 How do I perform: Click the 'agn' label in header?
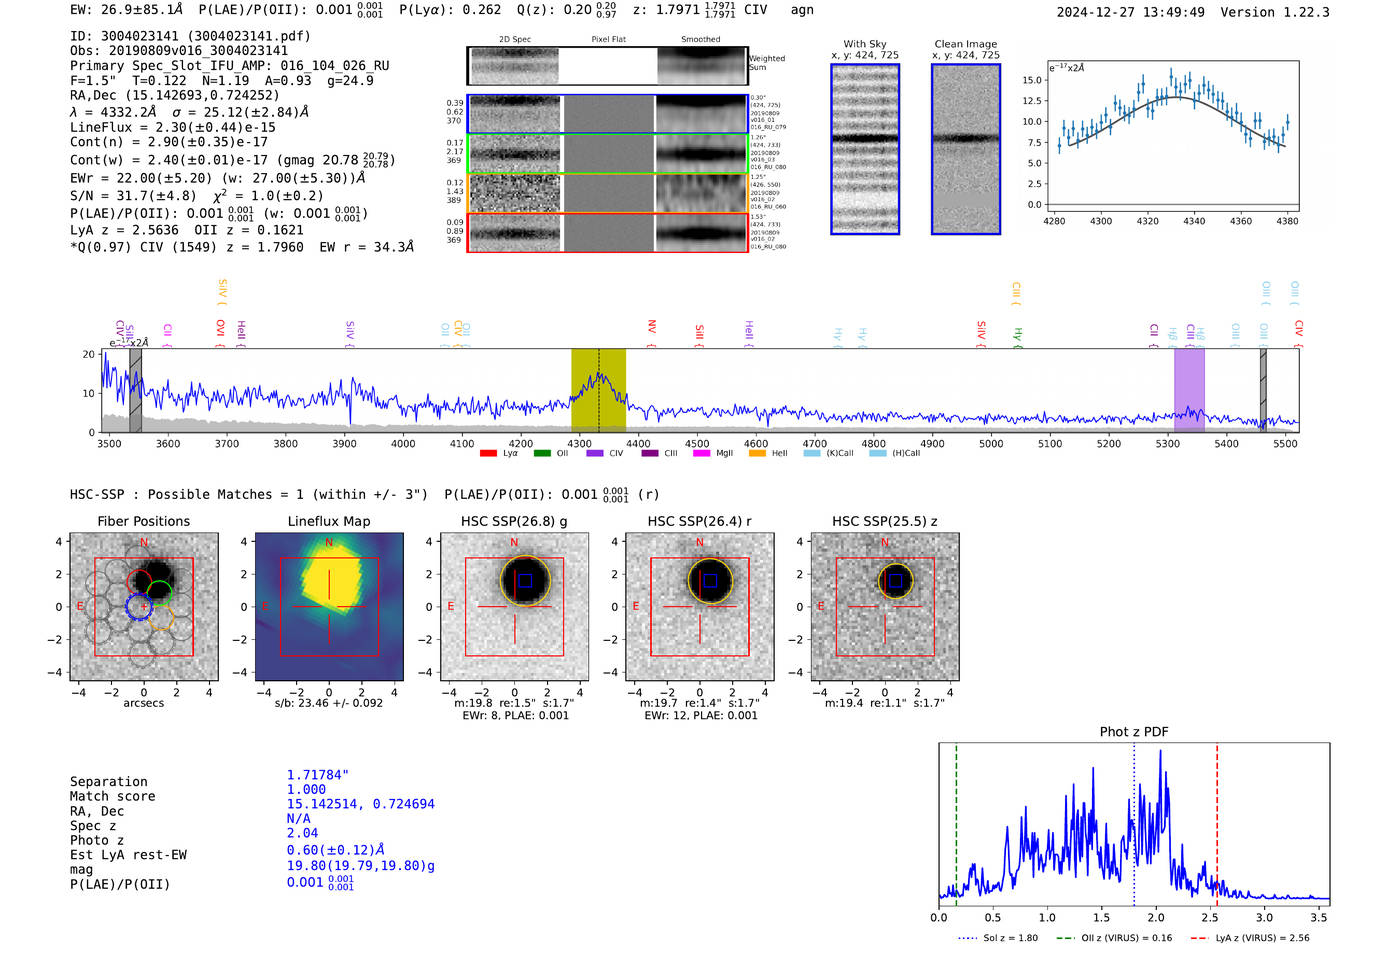pyautogui.click(x=802, y=10)
